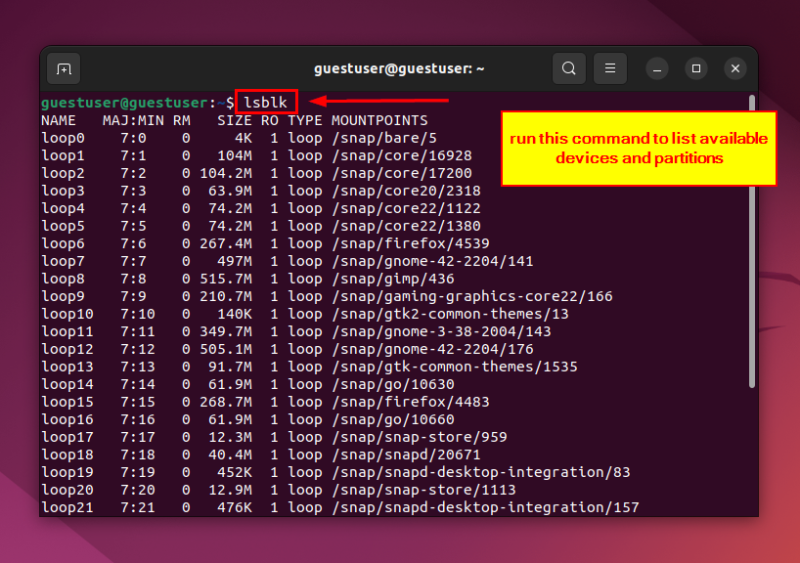Click the yellow annotation note box

[638, 148]
